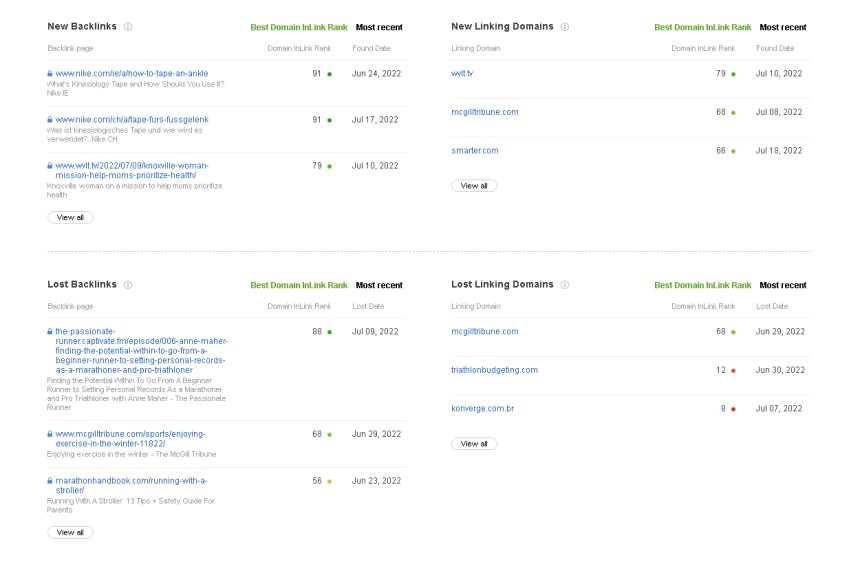This screenshot has height=562, width=860.
Task: Sort Lost Linking Domains by Most recent
Action: (x=783, y=285)
